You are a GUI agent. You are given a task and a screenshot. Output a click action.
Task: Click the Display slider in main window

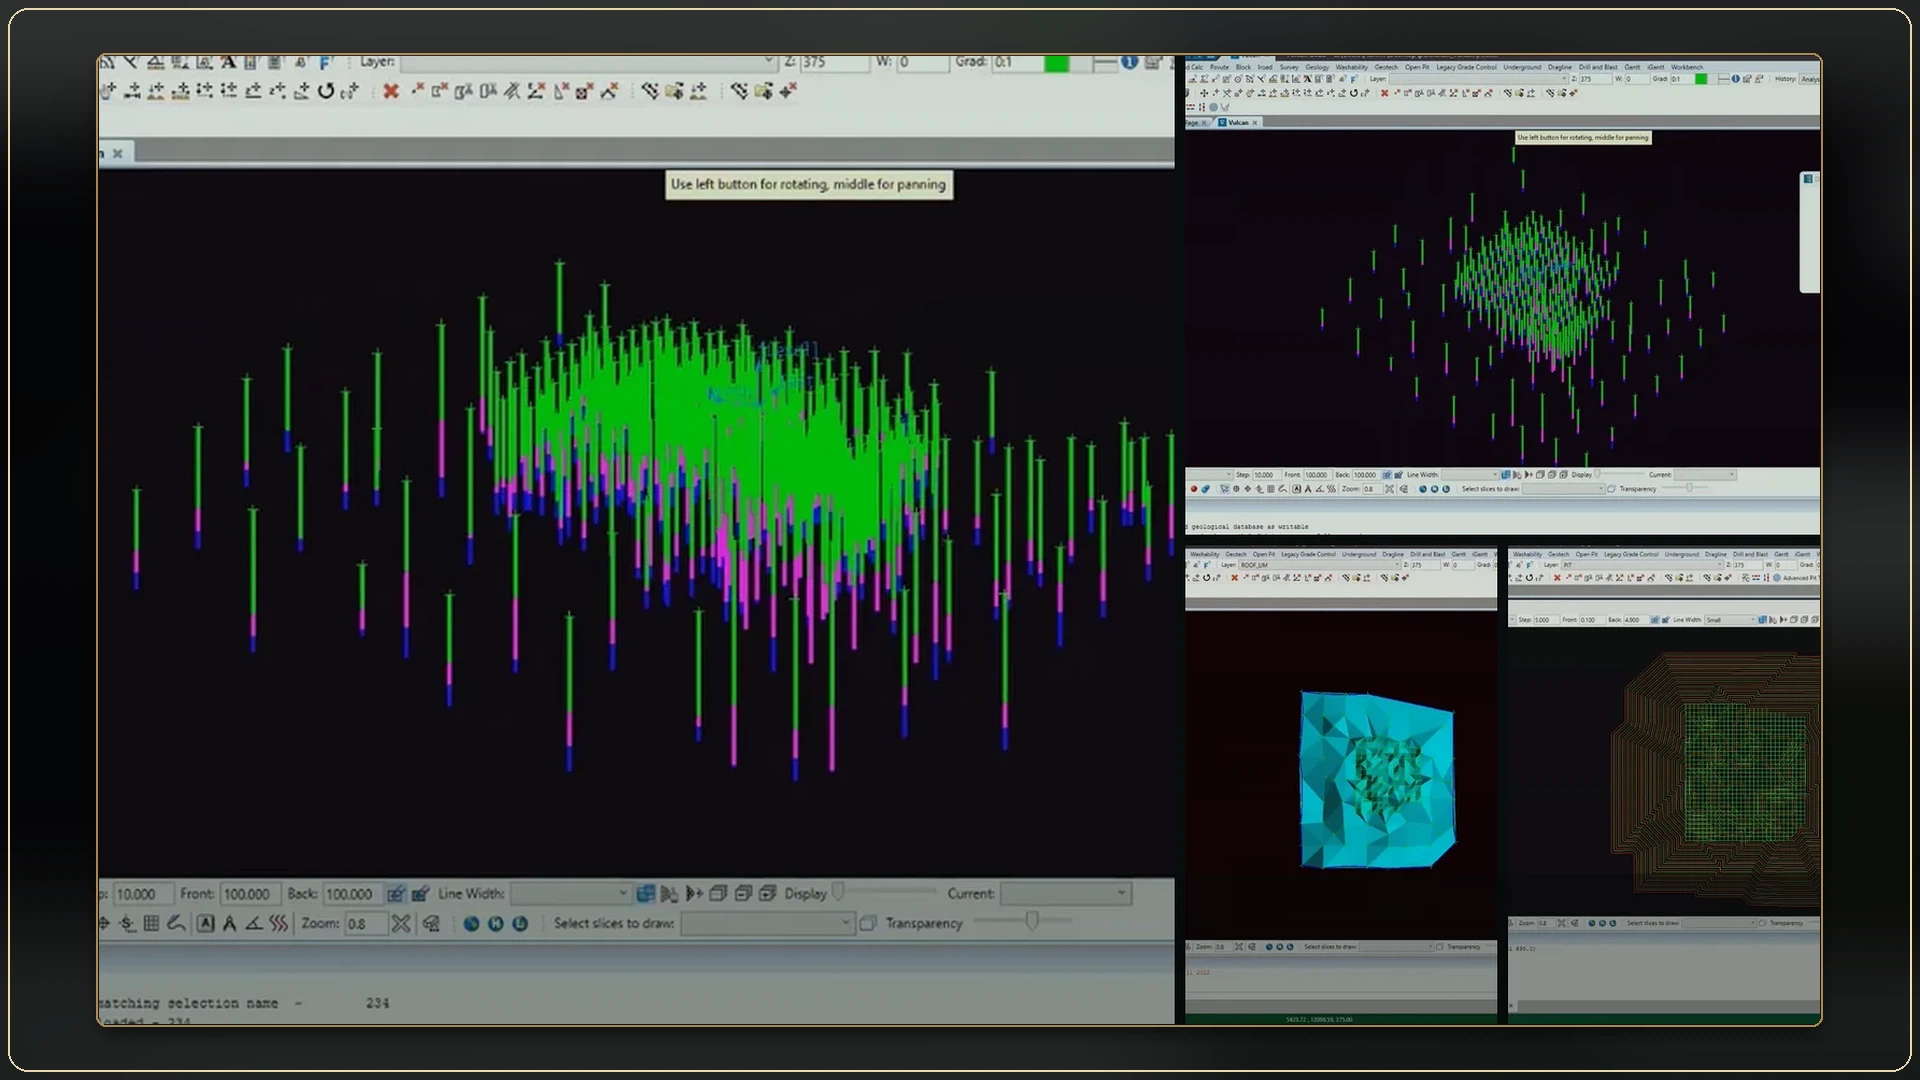pyautogui.click(x=839, y=890)
